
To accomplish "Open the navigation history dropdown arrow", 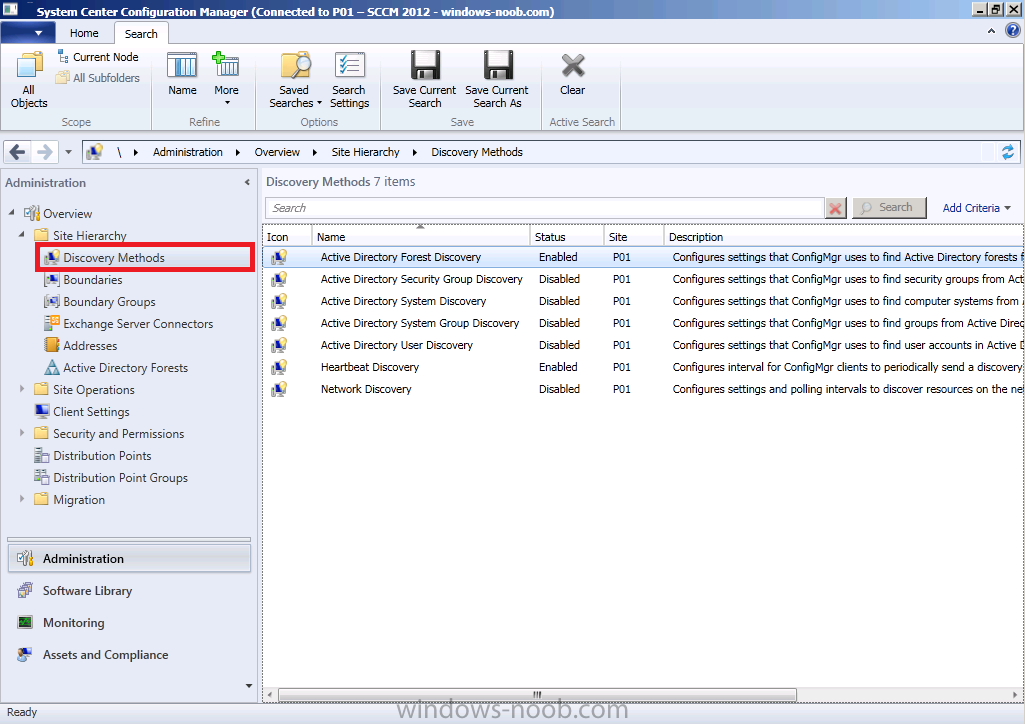I will (68, 152).
